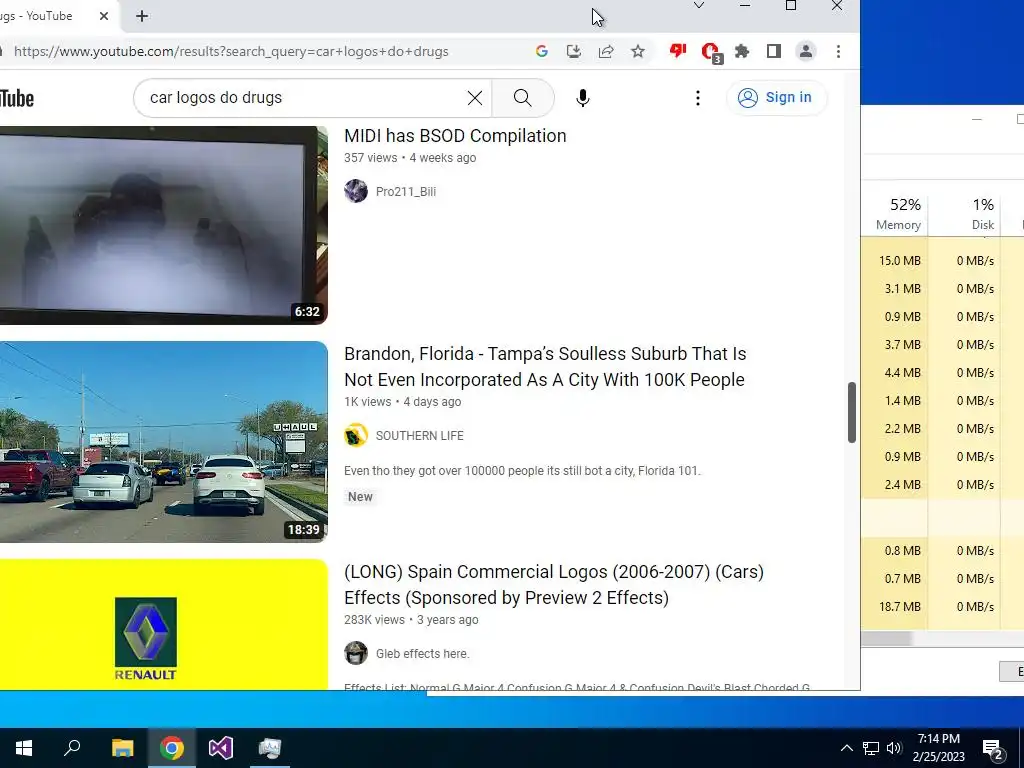Screen dimensions: 1024x768
Task: Clear the YouTube search box with X
Action: [475, 98]
